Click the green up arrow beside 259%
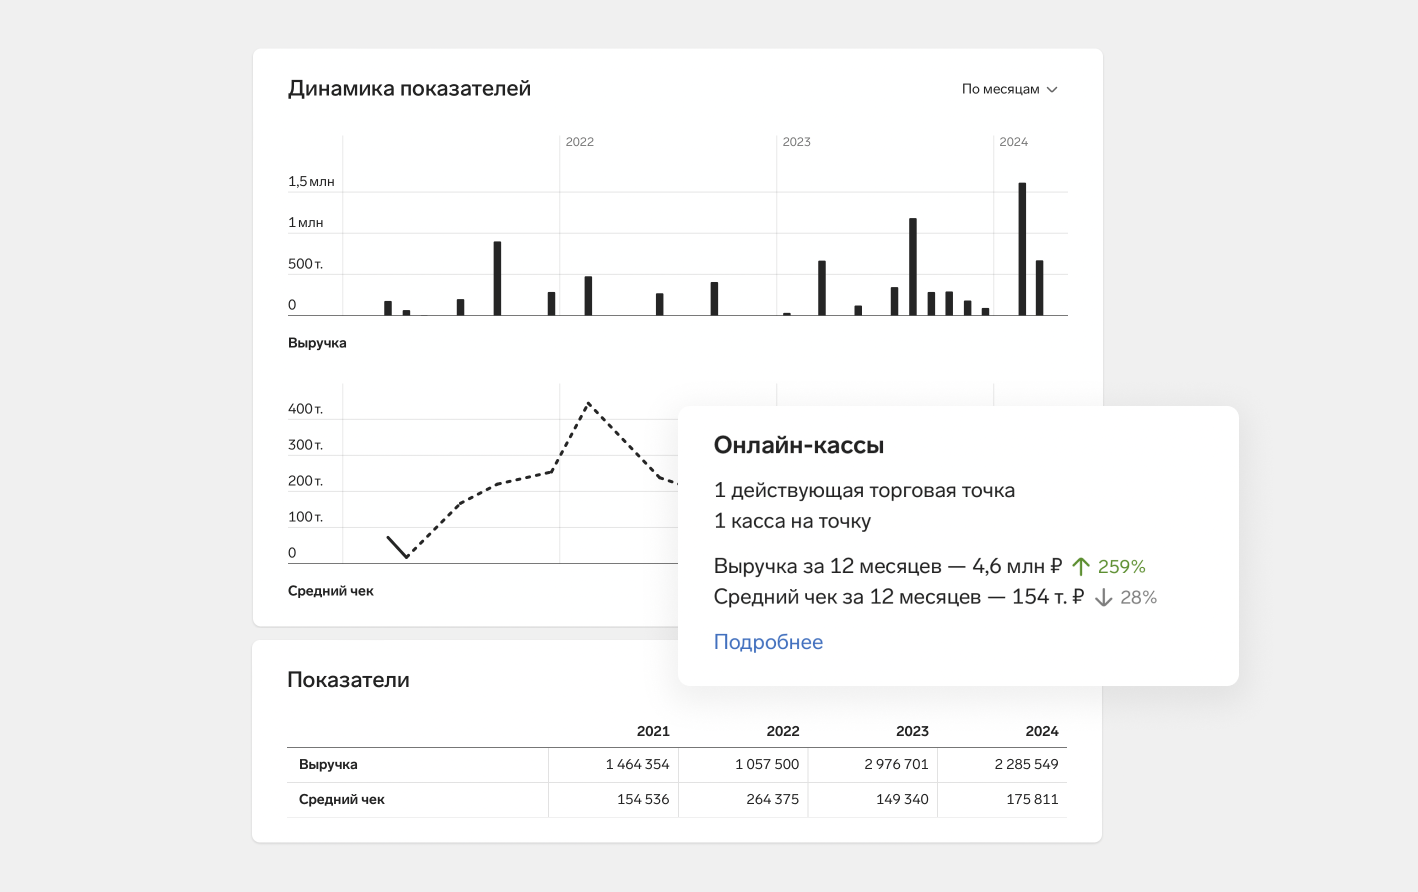This screenshot has height=892, width=1418. pos(1081,567)
